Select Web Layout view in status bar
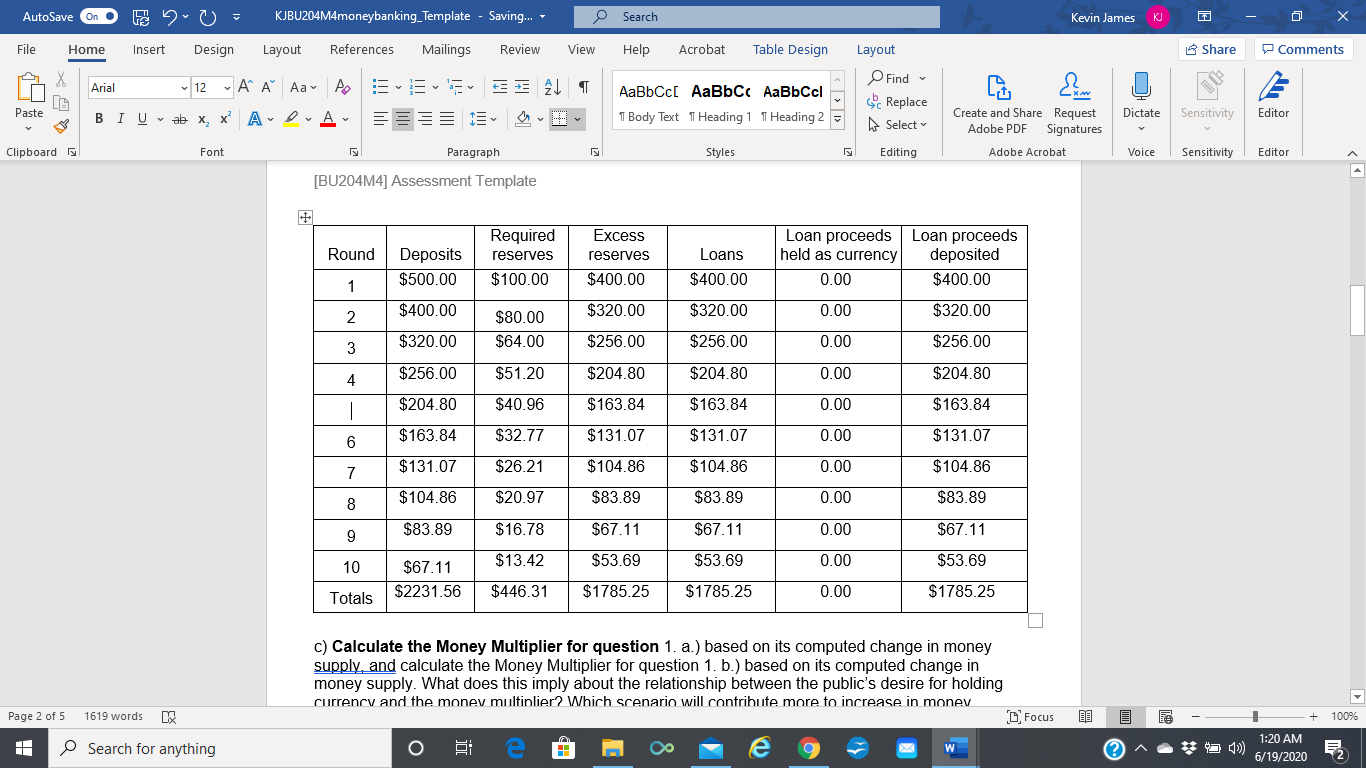The image size is (1366, 768). tap(1164, 716)
